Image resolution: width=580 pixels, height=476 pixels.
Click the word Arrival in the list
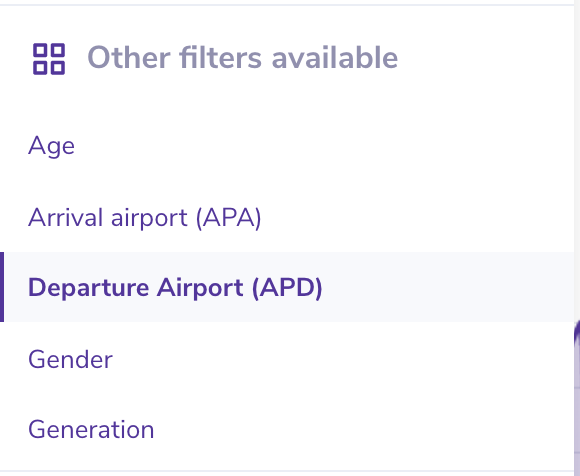pyautogui.click(x=65, y=217)
